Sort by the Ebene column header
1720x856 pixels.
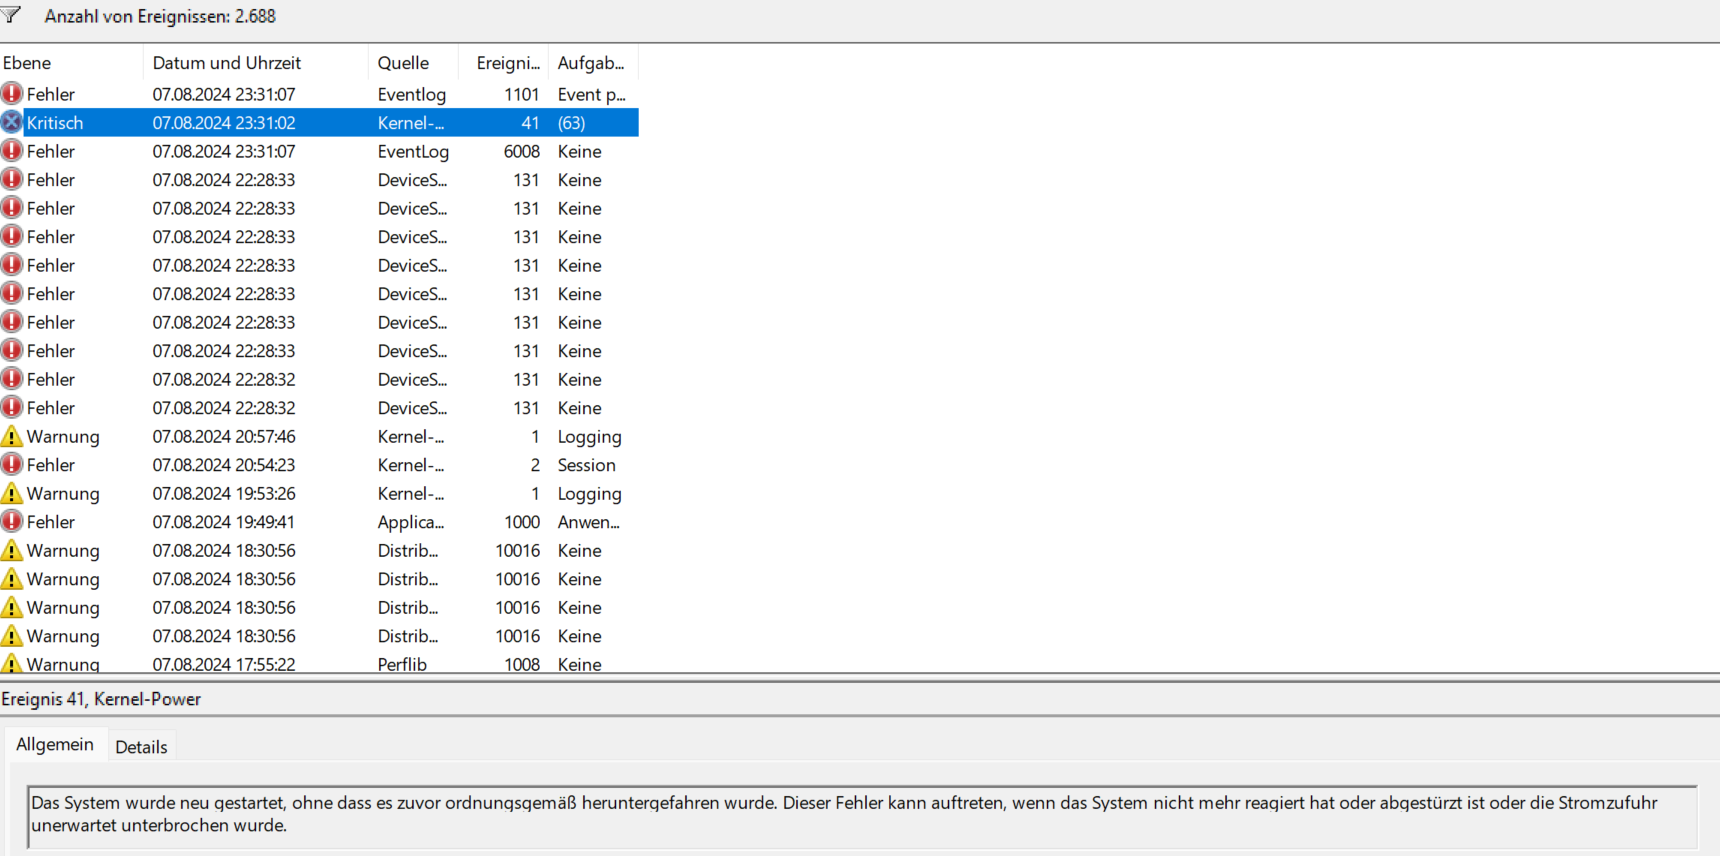tap(71, 63)
